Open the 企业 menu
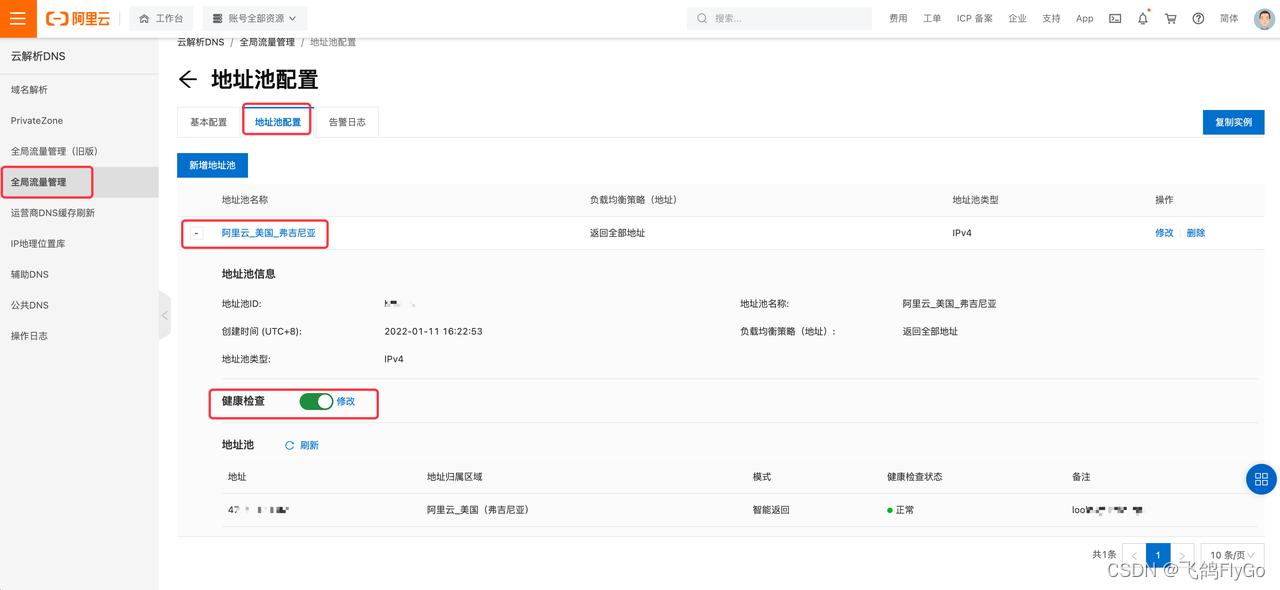 pos(1018,18)
